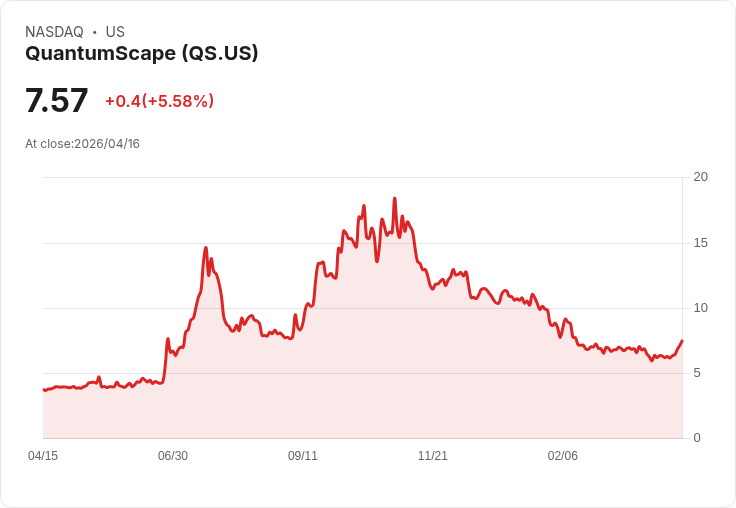Click the 10 price axis label
The width and height of the screenshot is (736, 508).
click(x=701, y=308)
